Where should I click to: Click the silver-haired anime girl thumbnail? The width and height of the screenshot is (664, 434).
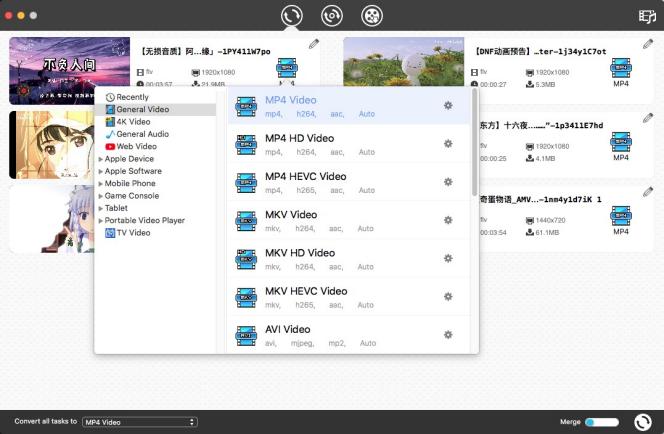(52, 219)
